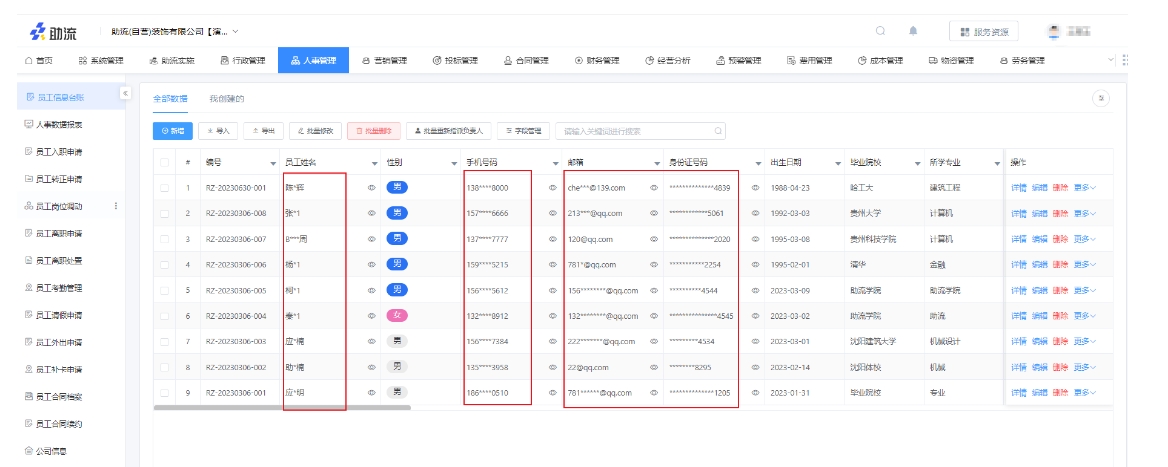Reveal phone number for row 1 using eye icon
The image size is (1168, 467).
[x=551, y=187]
